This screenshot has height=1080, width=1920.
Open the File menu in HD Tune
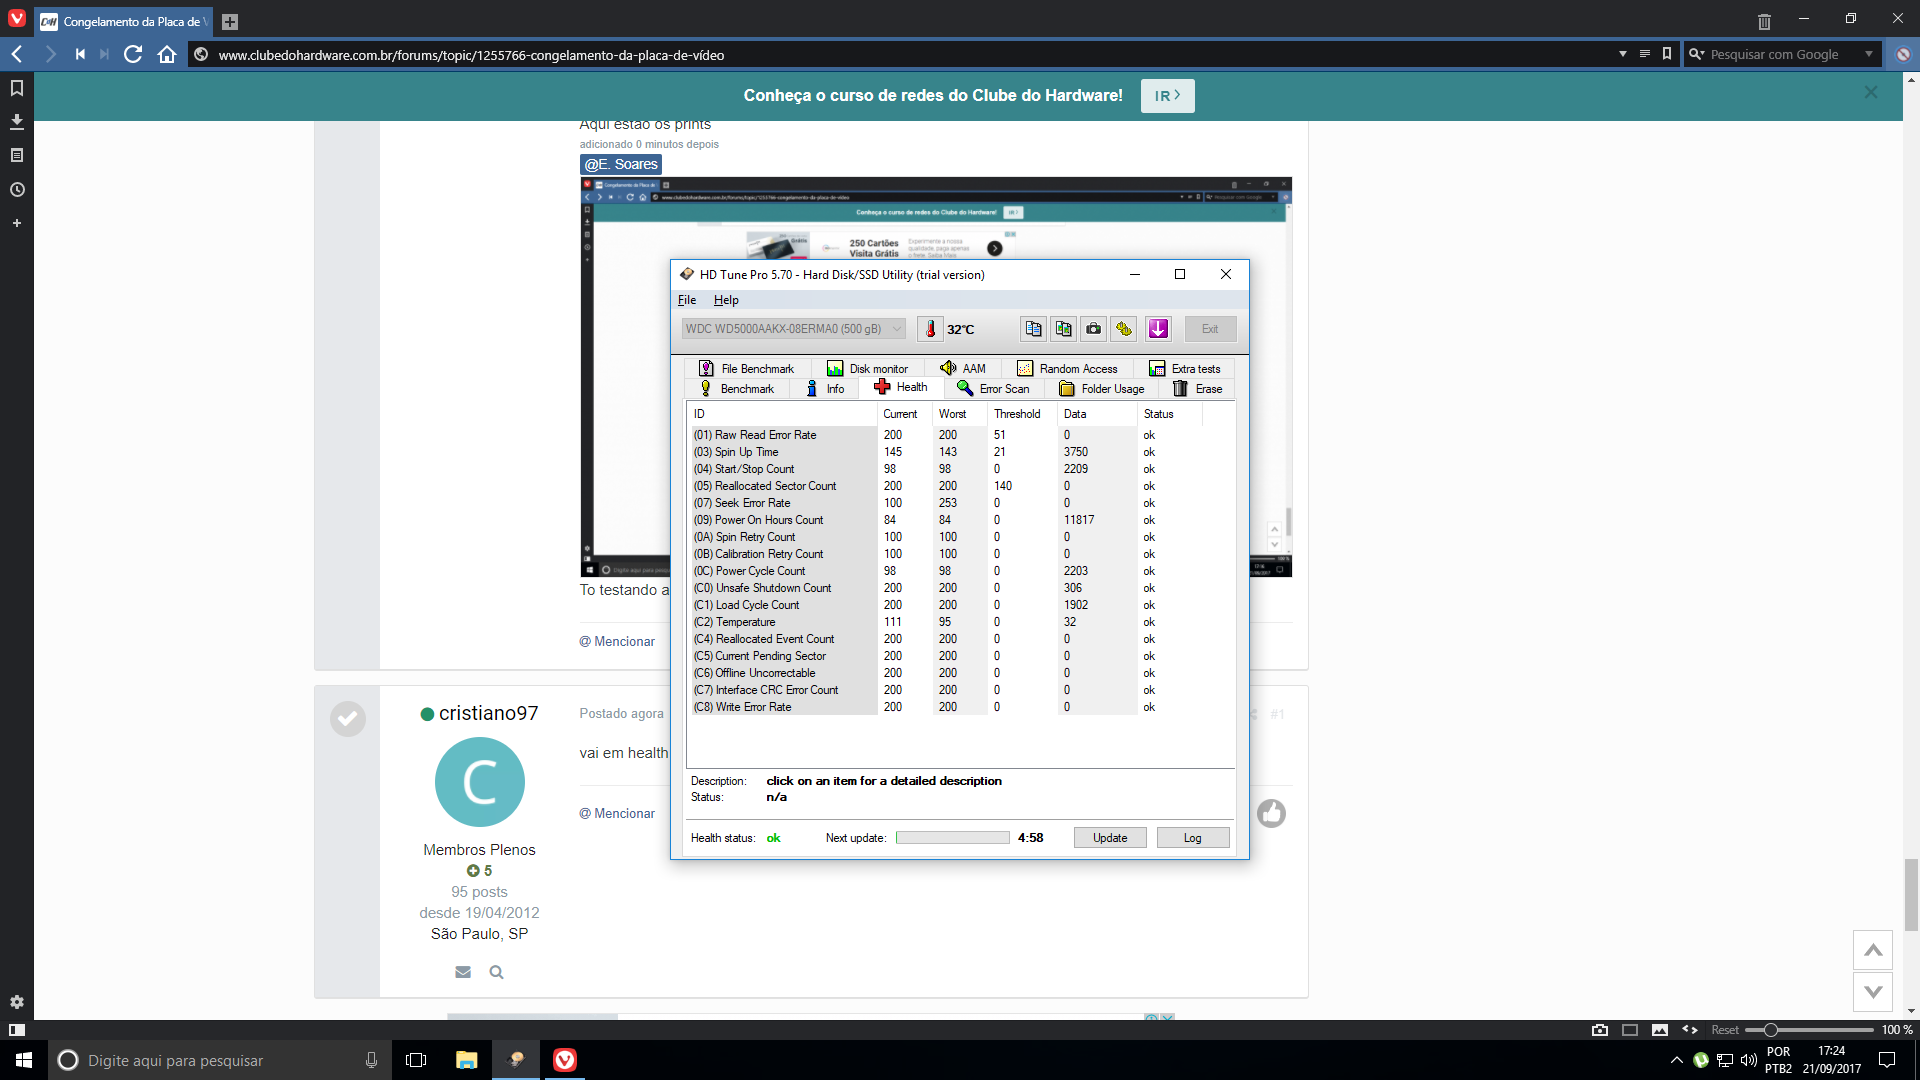point(687,300)
